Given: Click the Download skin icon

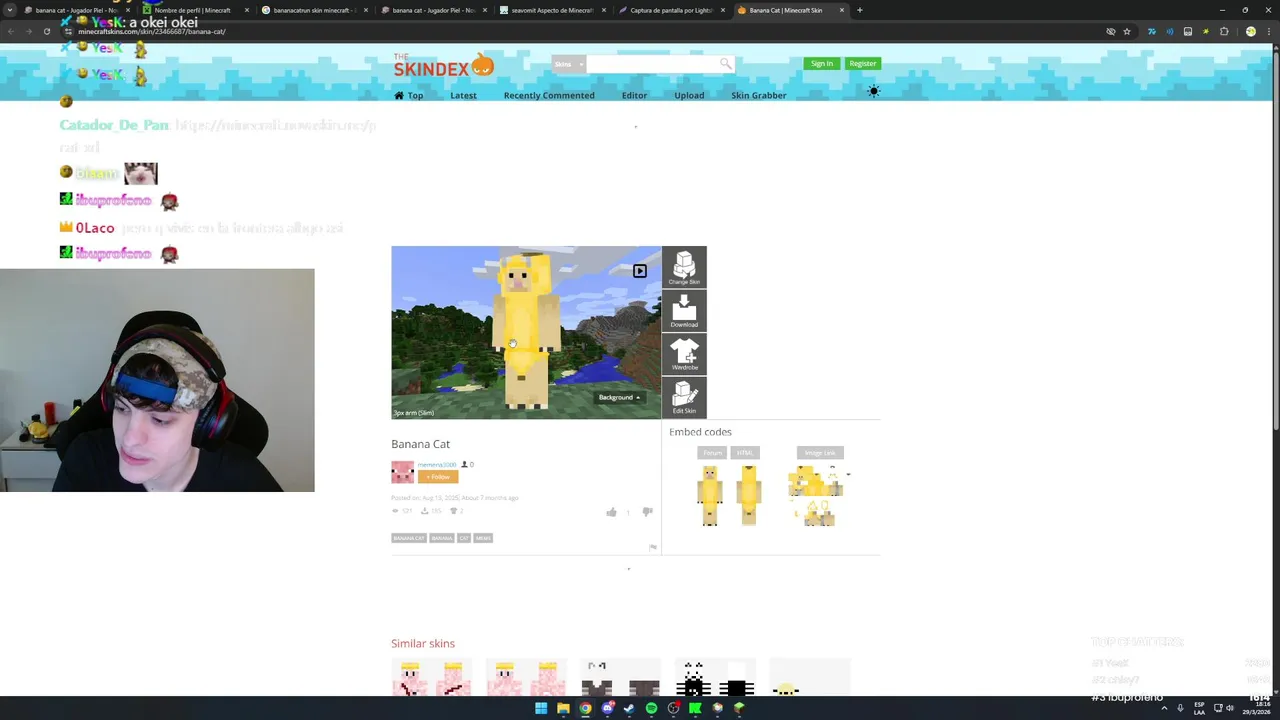Looking at the screenshot, I should (x=684, y=310).
